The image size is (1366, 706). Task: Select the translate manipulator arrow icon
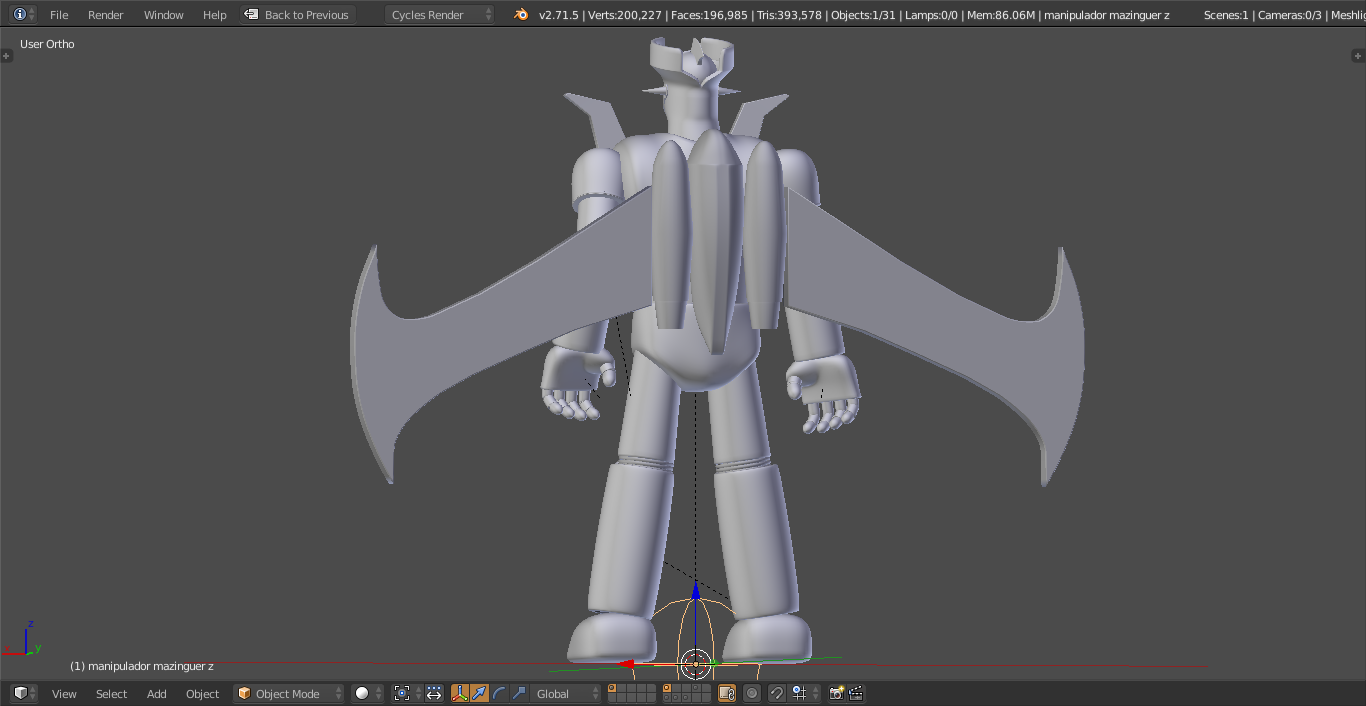click(x=479, y=693)
